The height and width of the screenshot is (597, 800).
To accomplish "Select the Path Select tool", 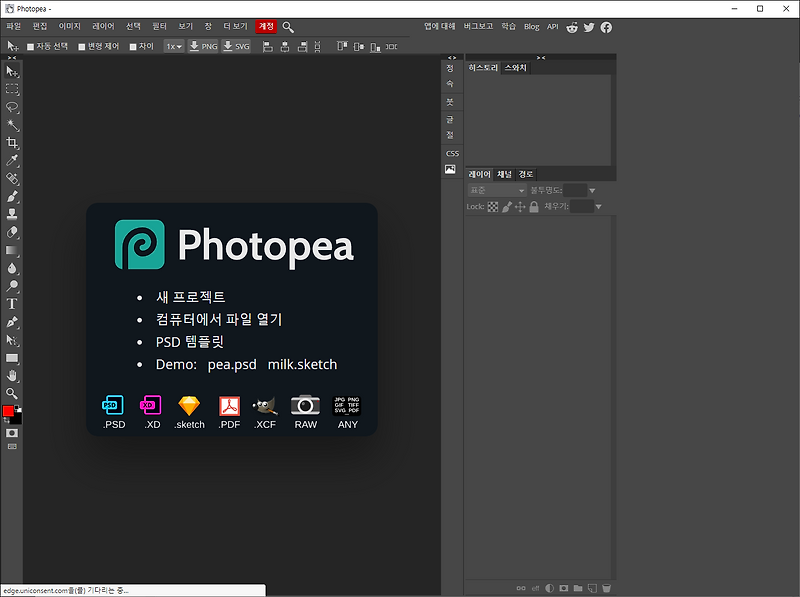I will coord(12,340).
